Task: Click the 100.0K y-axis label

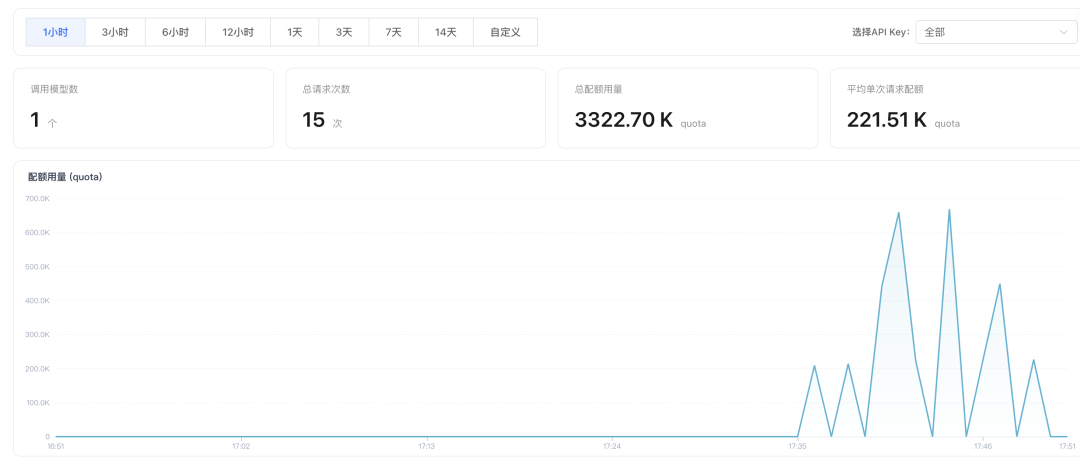Action: (38, 403)
